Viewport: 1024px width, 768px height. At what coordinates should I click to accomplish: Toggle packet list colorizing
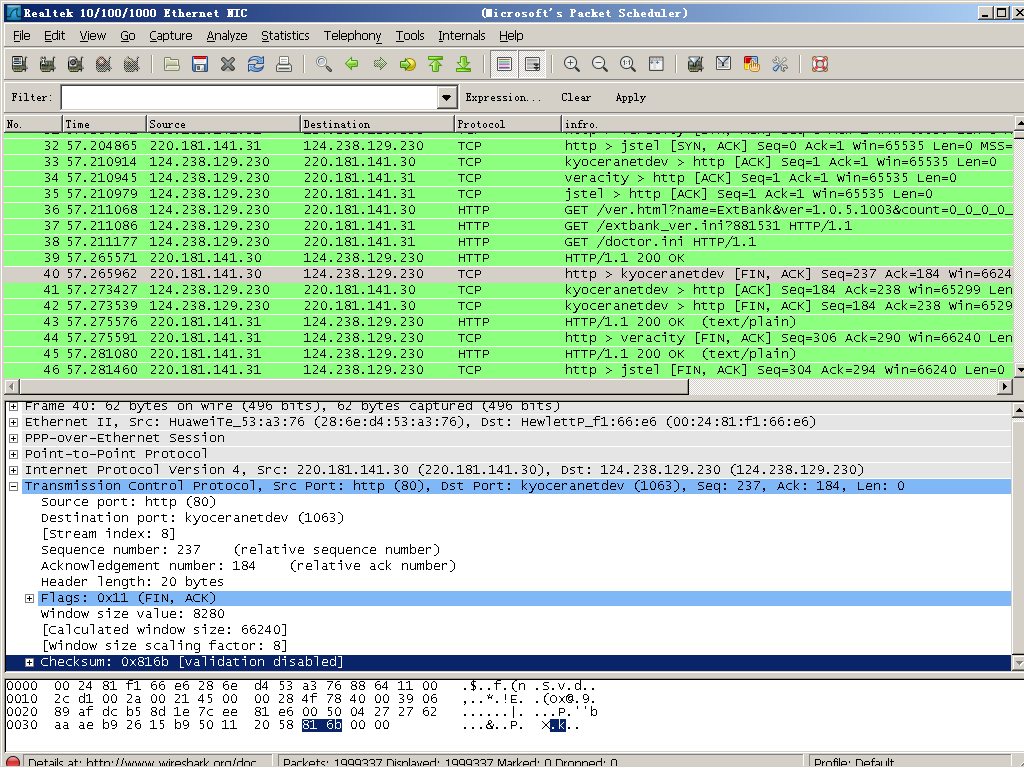(x=504, y=64)
